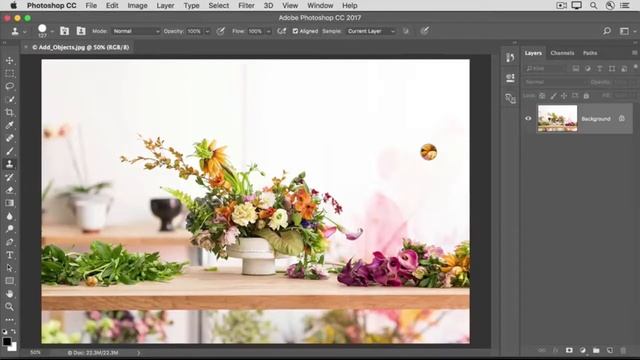The image size is (640, 360).
Task: Create a new group folder
Action: tap(596, 350)
